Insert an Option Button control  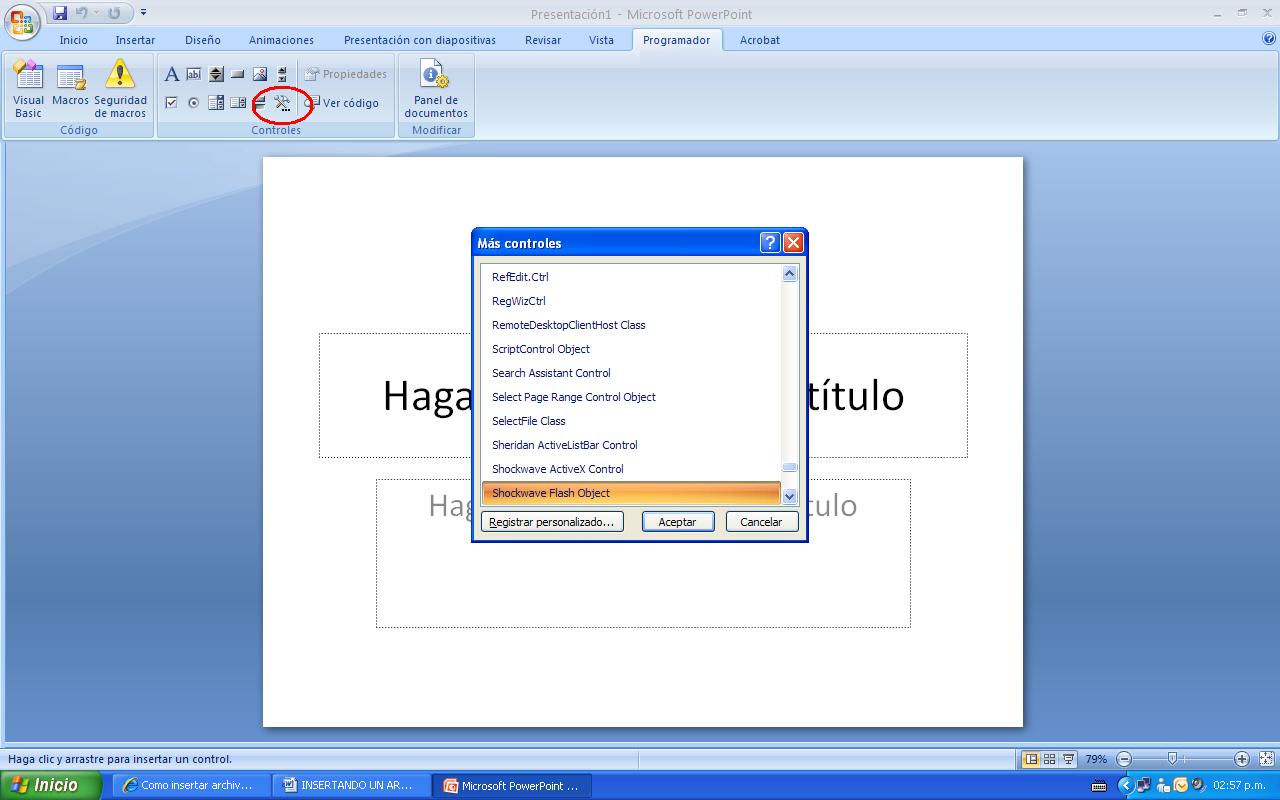tap(193, 102)
